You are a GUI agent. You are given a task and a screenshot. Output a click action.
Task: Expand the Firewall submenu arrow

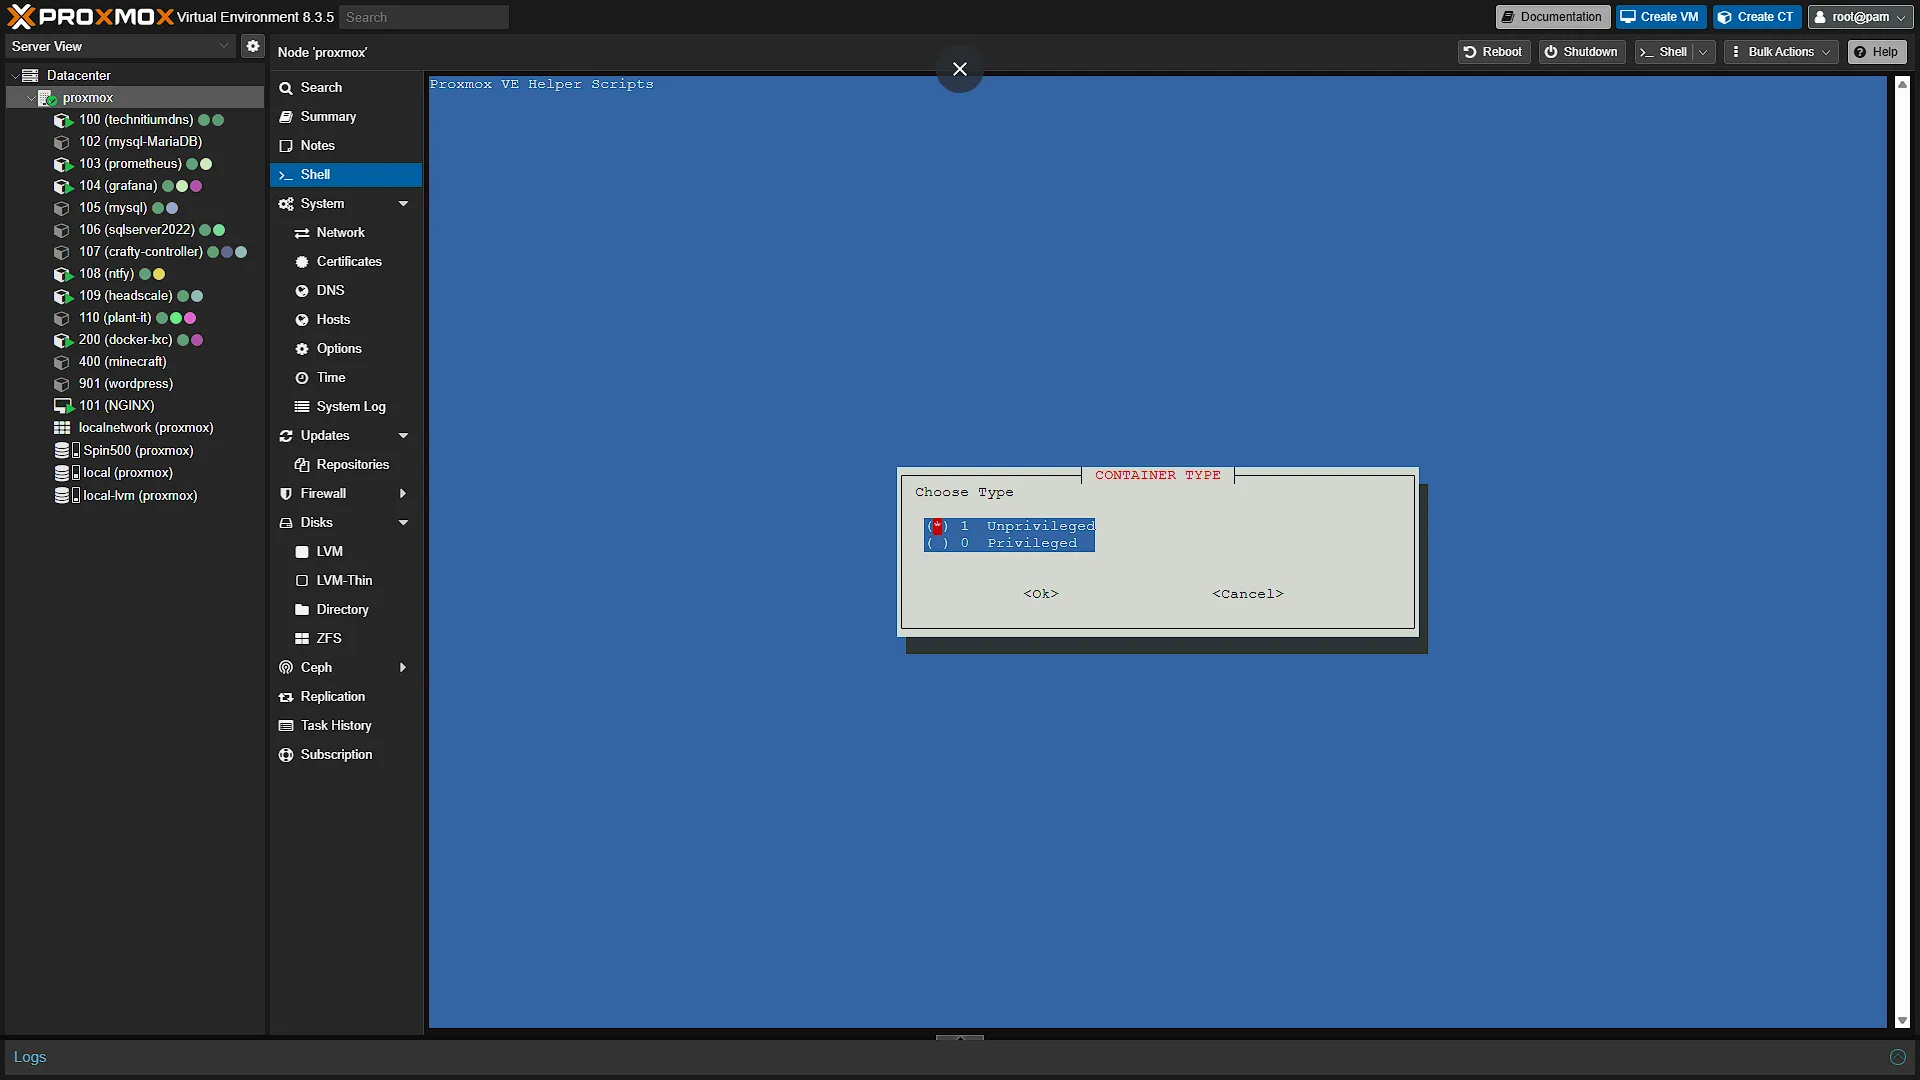pos(403,494)
